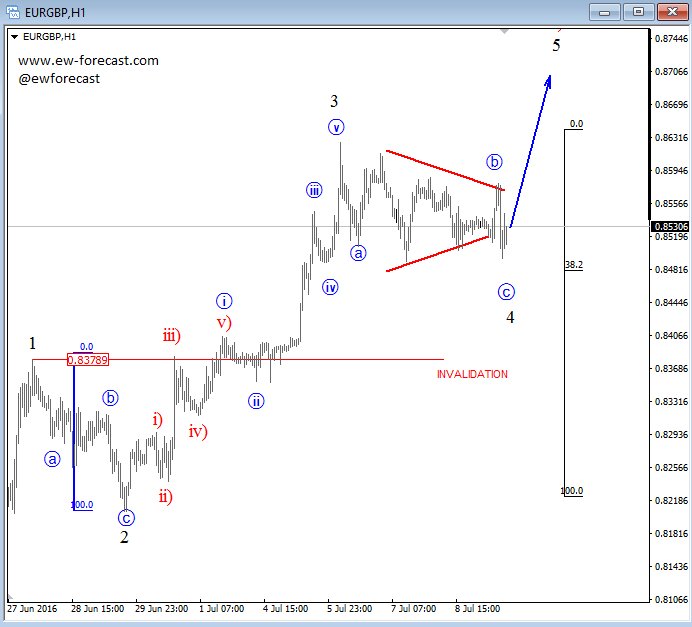Select the upper red triangle trendline
The image size is (692, 627).
(445, 170)
